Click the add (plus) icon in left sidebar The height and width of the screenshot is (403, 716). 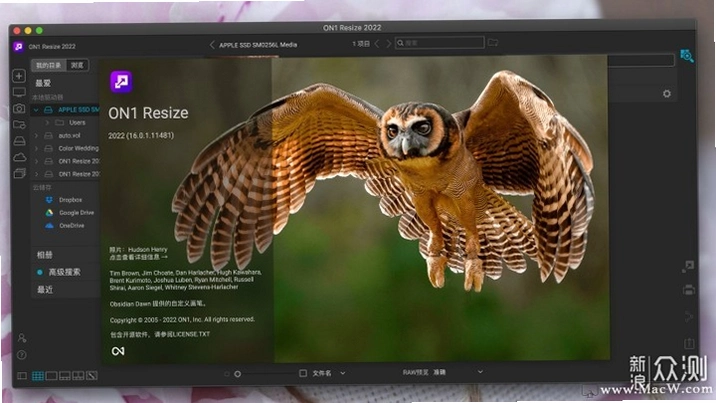19,76
